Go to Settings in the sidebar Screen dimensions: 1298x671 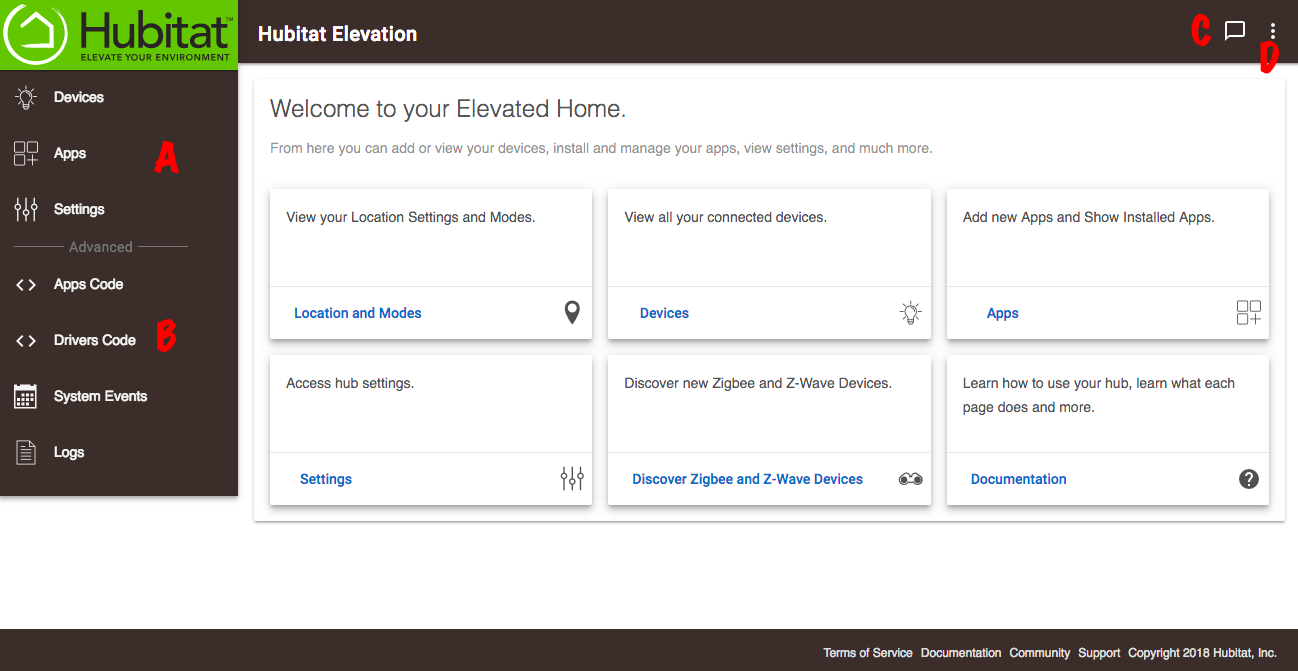click(79, 209)
